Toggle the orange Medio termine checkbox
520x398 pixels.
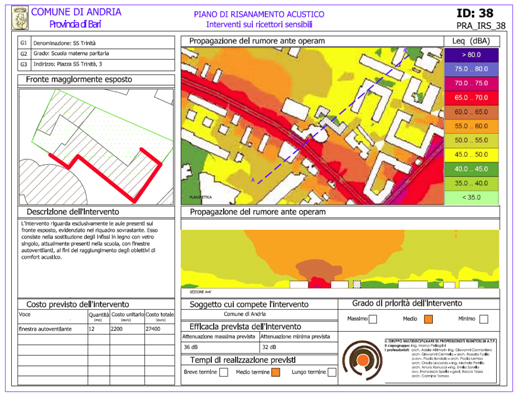point(276,372)
